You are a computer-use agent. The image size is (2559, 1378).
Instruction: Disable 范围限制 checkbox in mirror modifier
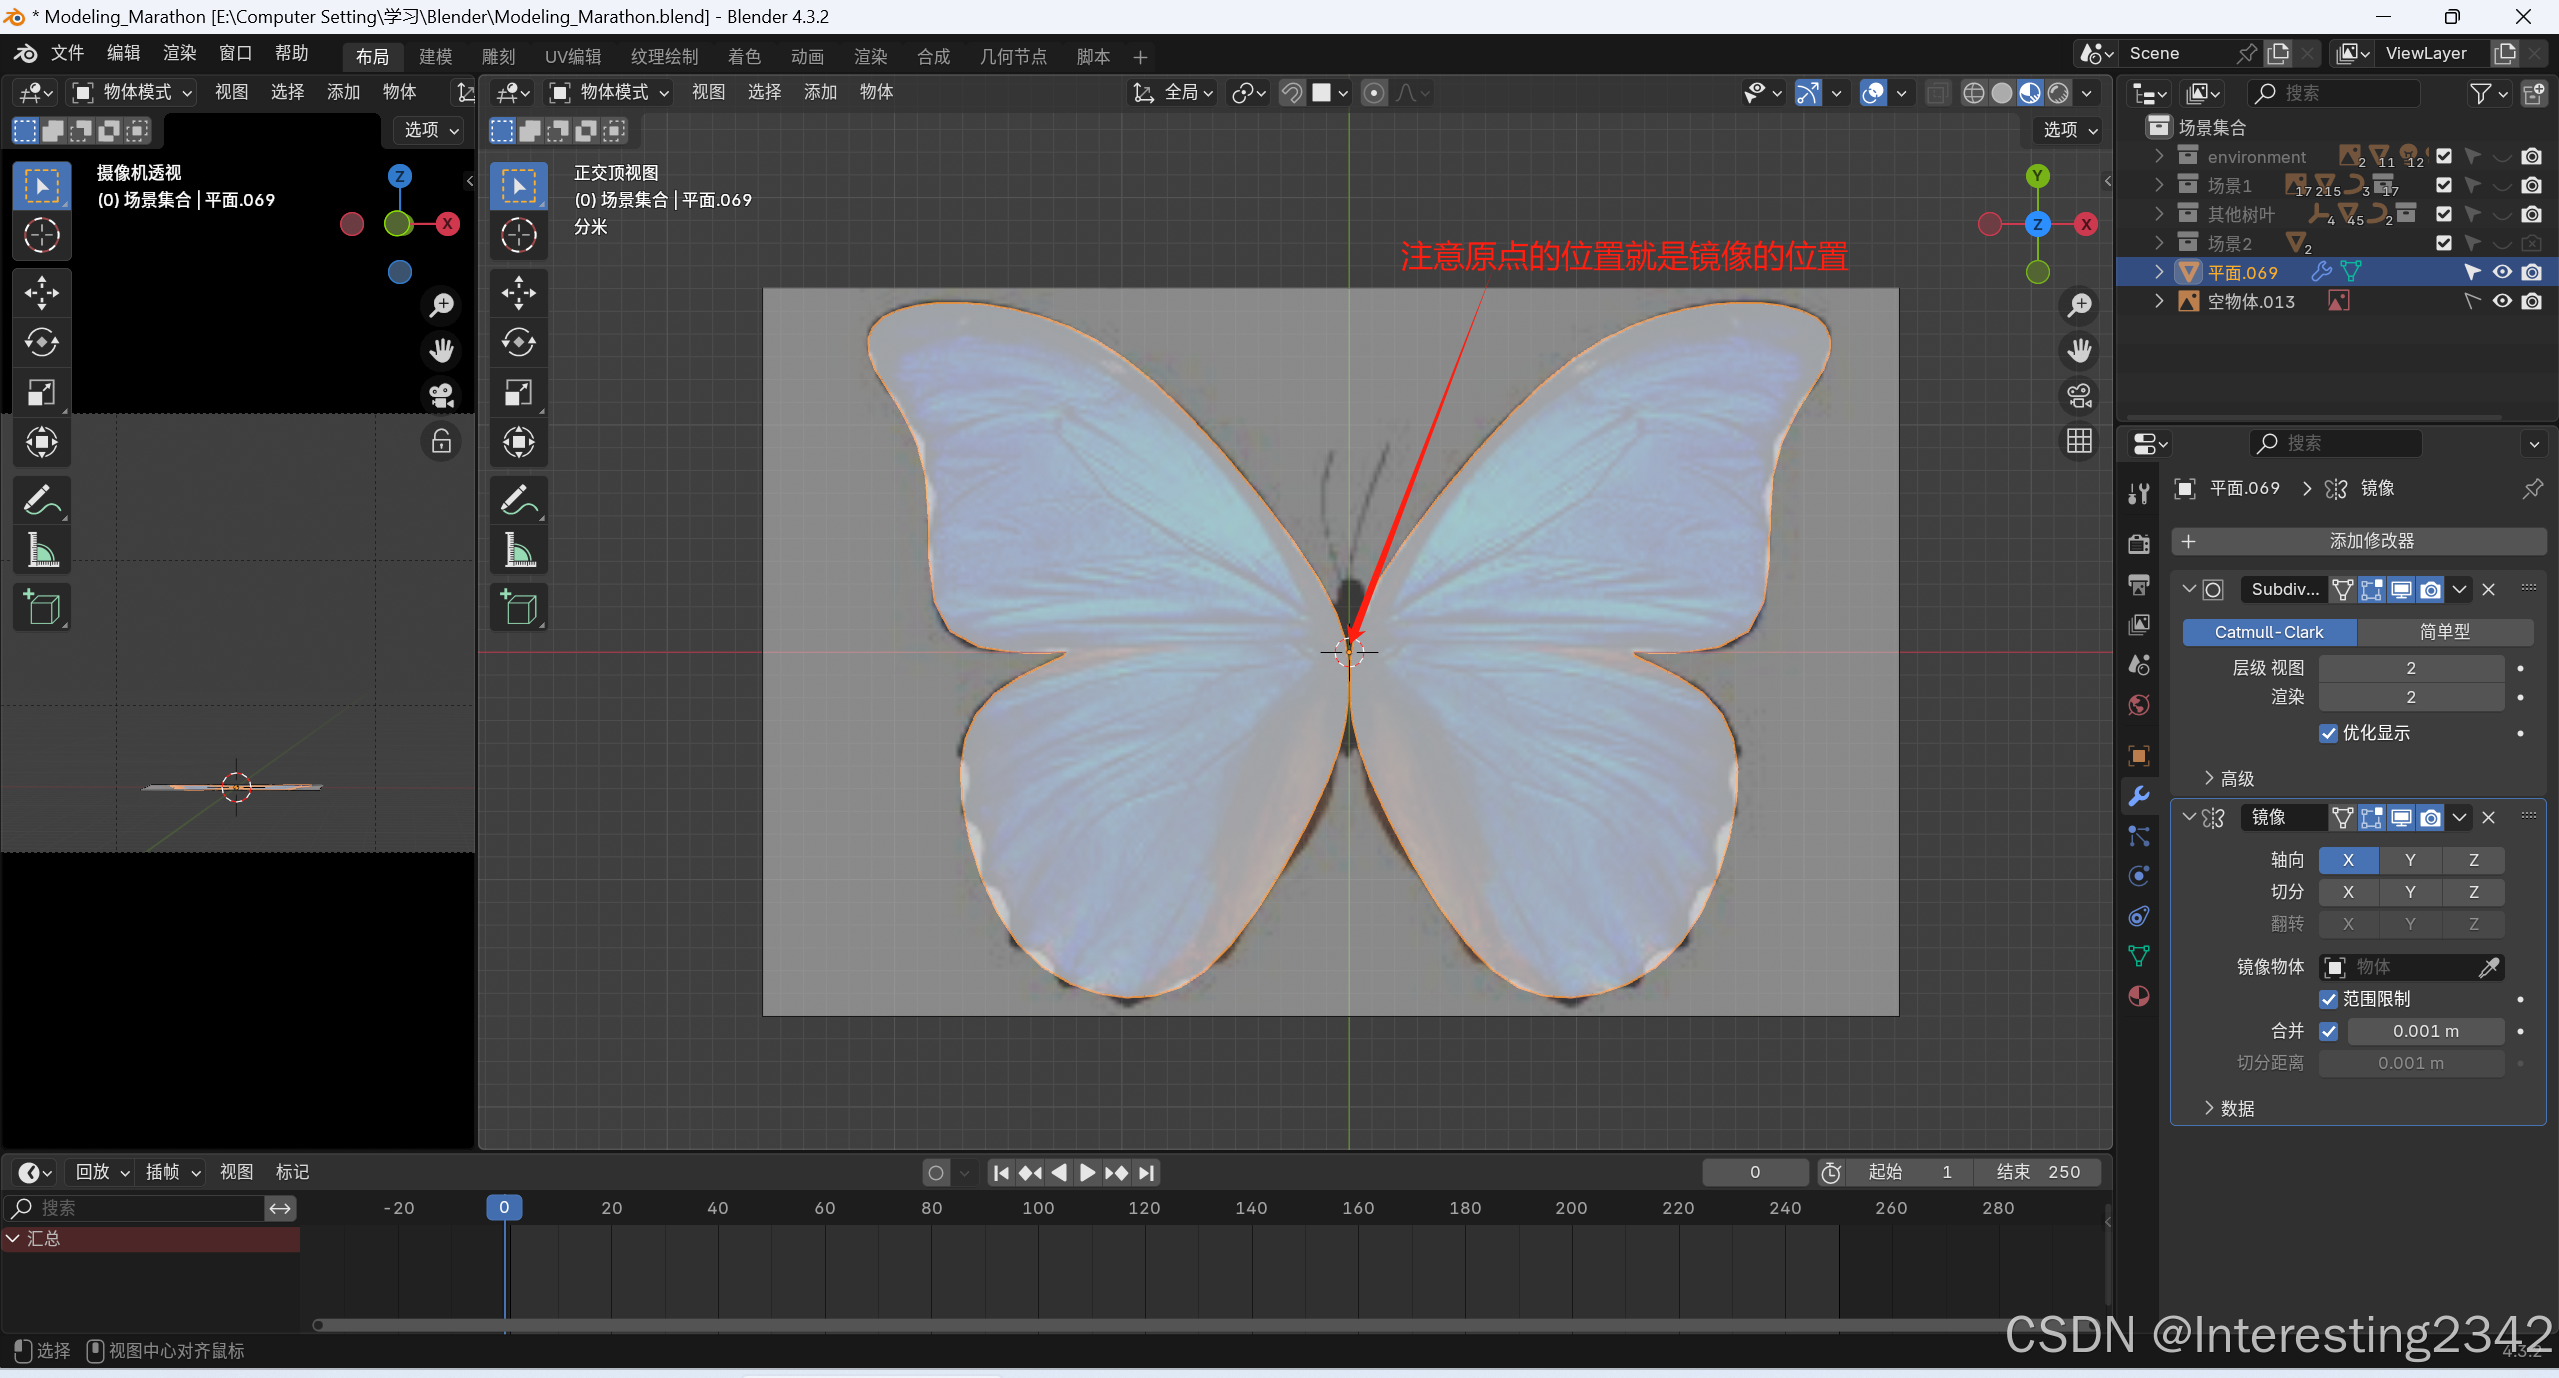click(2328, 999)
